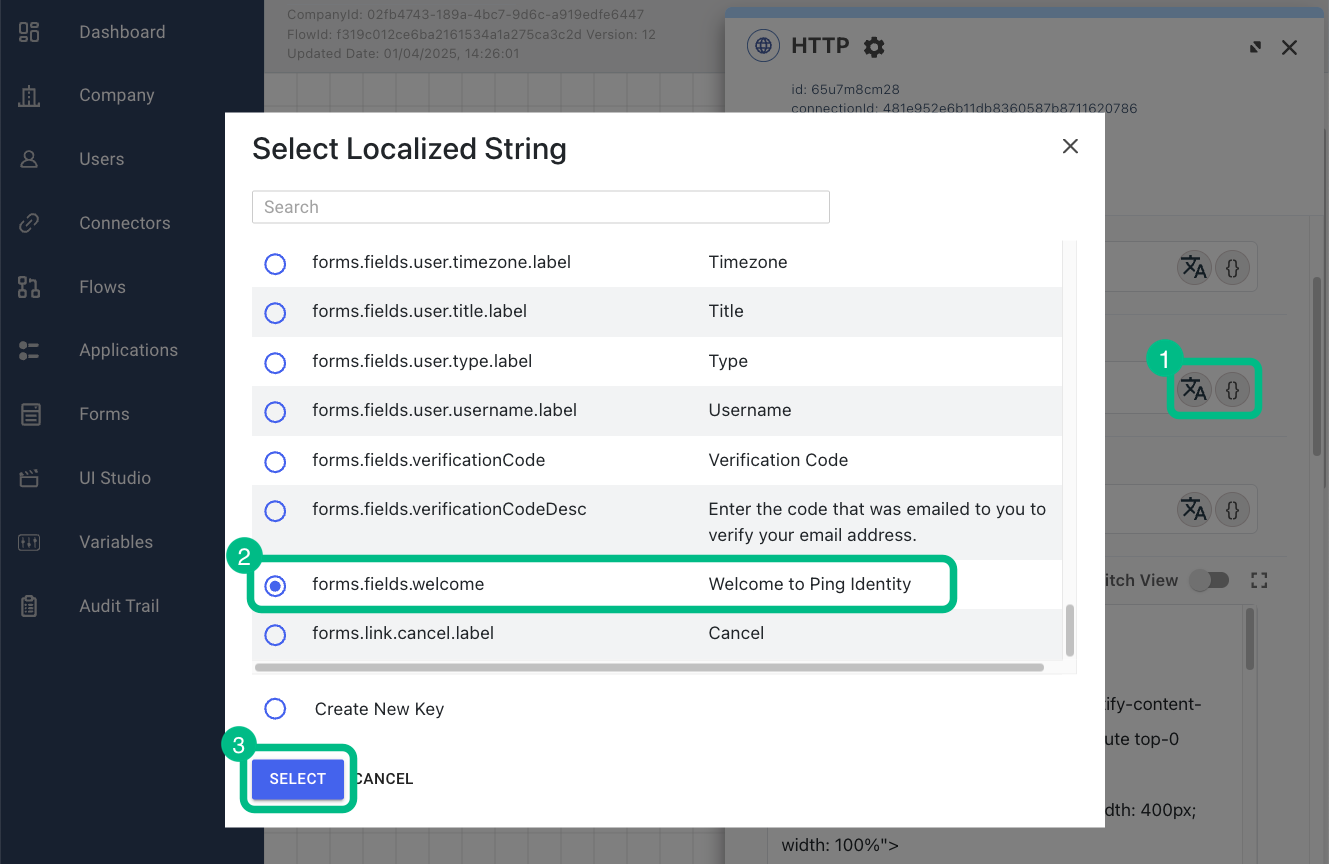The width and height of the screenshot is (1329, 864).
Task: Open the Variables sliders icon in the sidebar
Action: coord(29,542)
